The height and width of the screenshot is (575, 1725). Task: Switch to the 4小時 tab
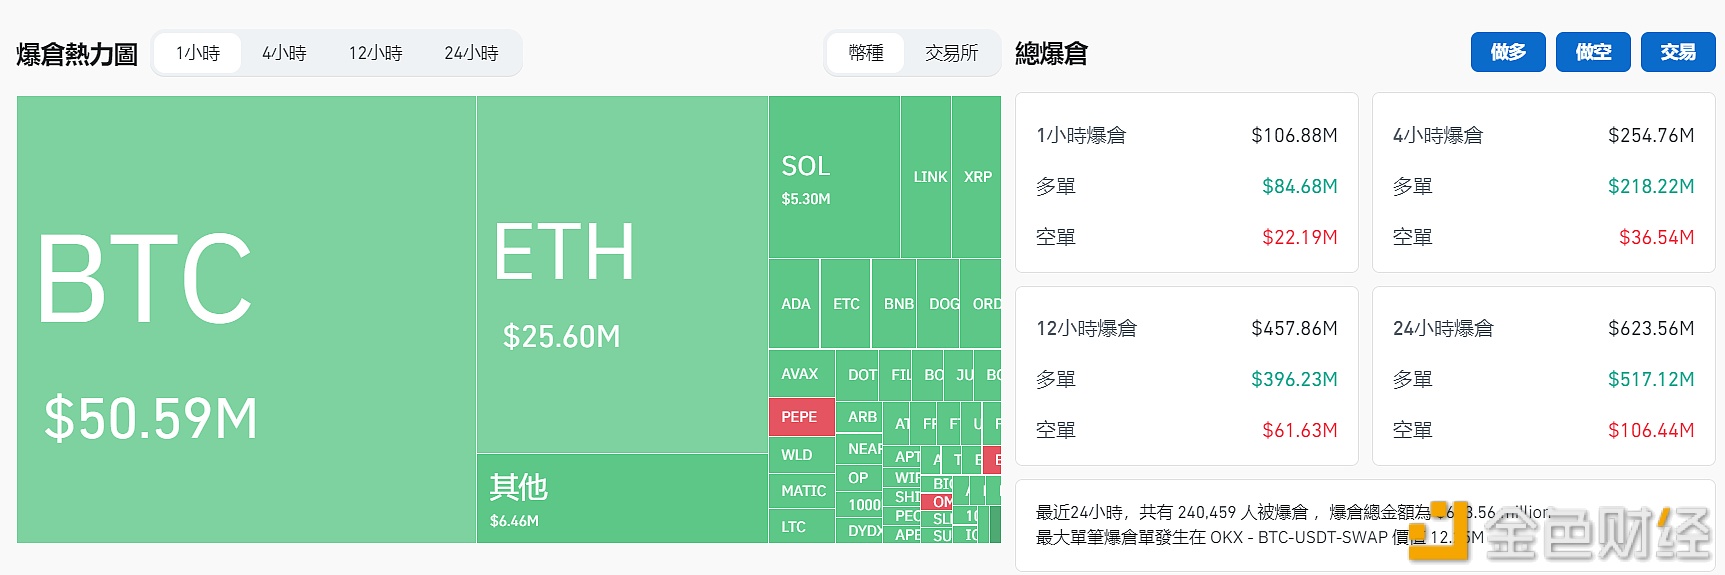click(284, 53)
